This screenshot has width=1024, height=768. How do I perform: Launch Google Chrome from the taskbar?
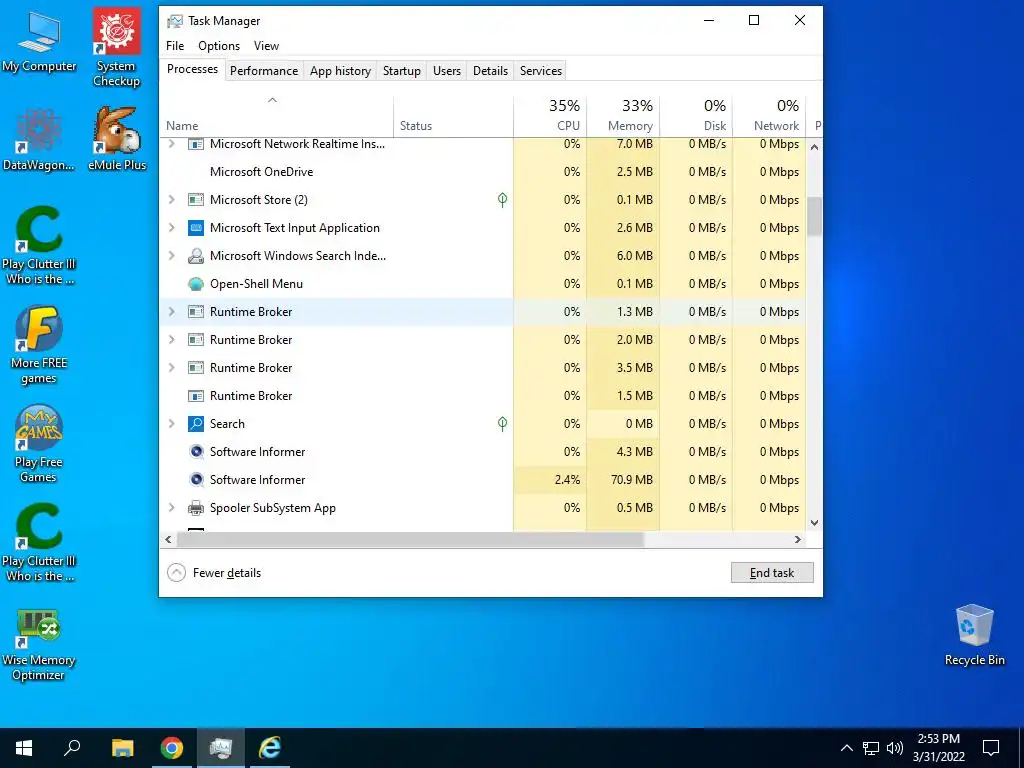click(x=172, y=748)
